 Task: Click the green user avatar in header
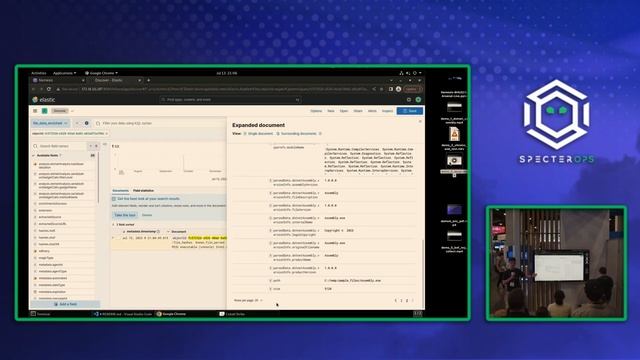pos(418,100)
